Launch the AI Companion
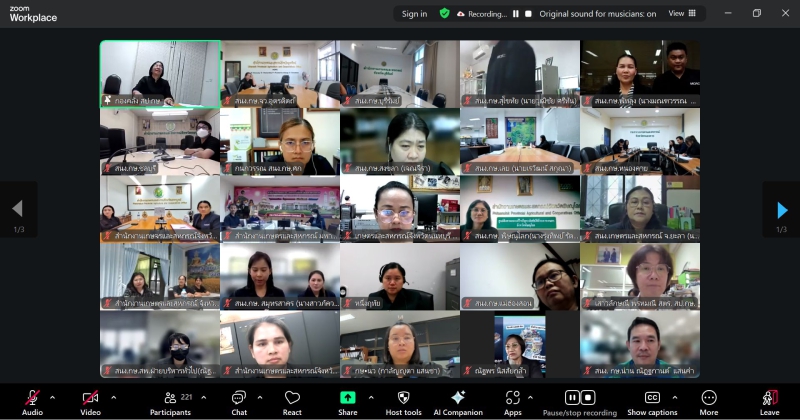800x420 pixels. tap(458, 397)
